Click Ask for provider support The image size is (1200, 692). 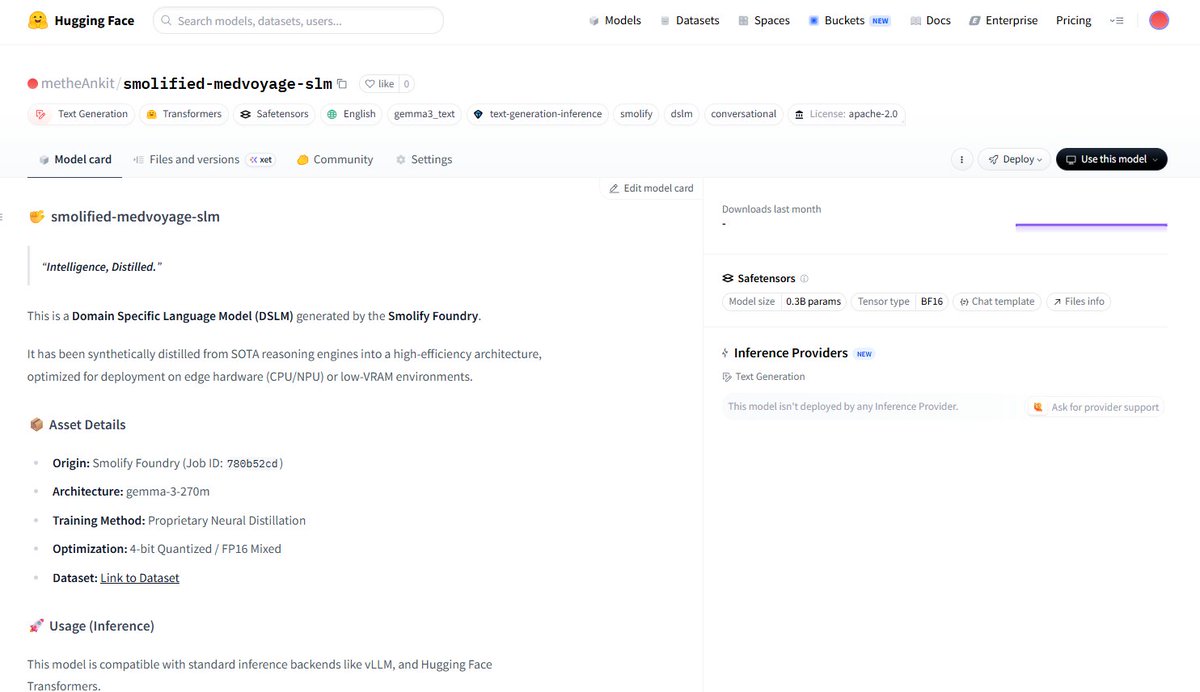coord(1095,407)
